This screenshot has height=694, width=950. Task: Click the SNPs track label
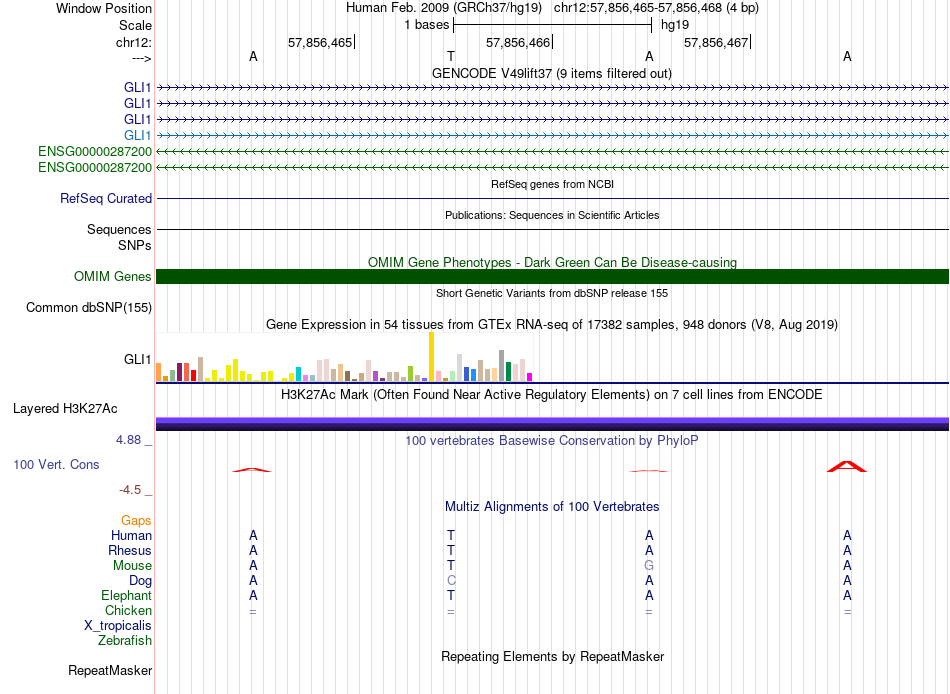tap(135, 245)
